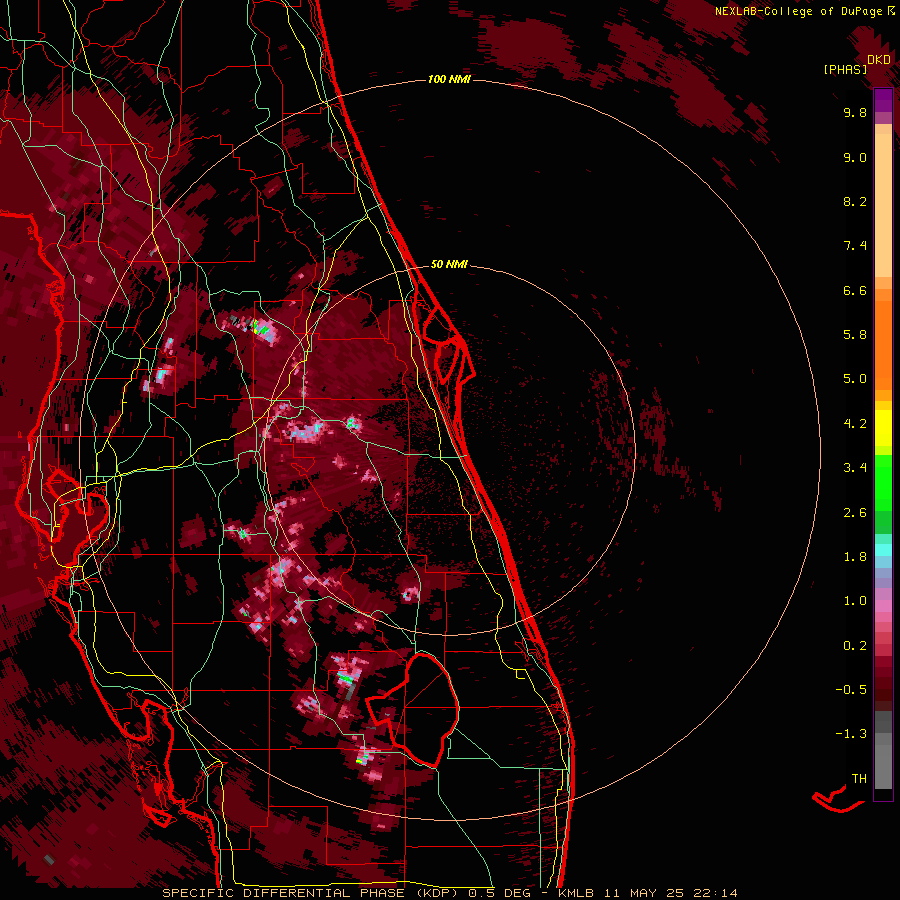900x900 pixels.
Task: Click the KMLB 11 MAY 25 22:14 timestamp
Action: [x=647, y=893]
